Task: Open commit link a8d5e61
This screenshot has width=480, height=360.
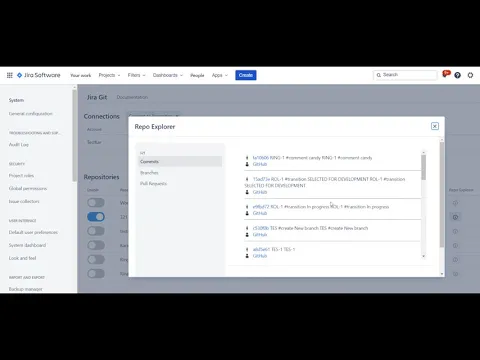Action: click(261, 249)
